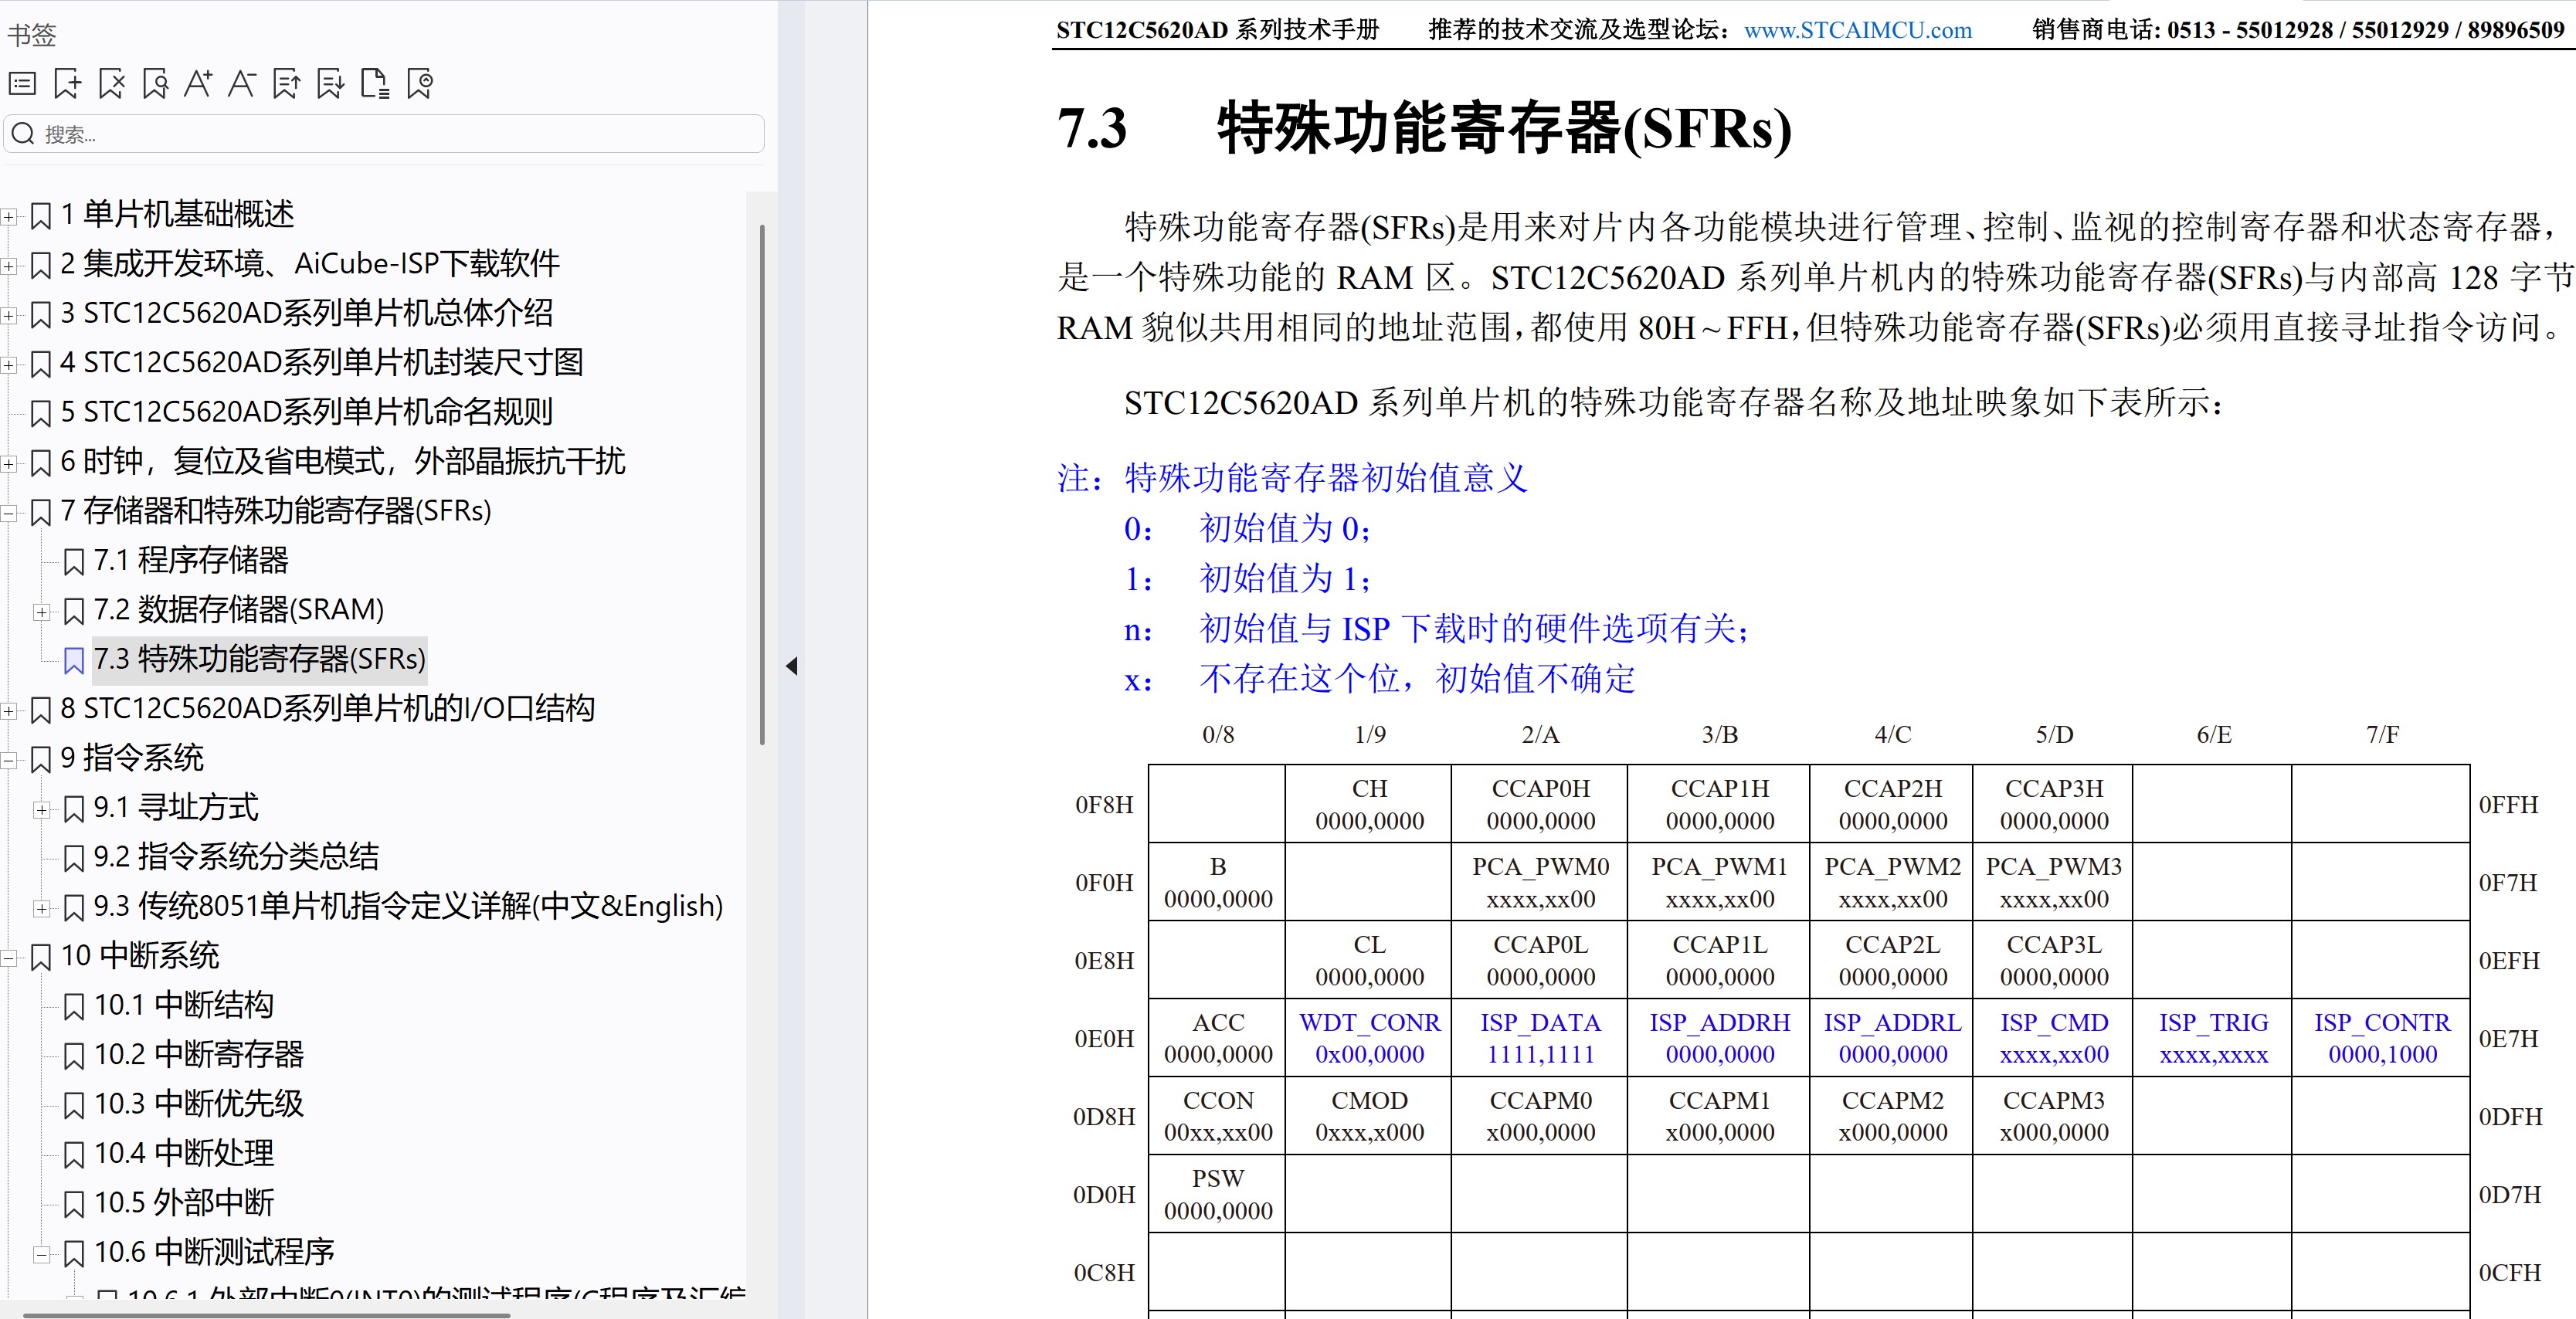Click blue note 注：特殊功能寄存器初始值意义

(x=1292, y=478)
